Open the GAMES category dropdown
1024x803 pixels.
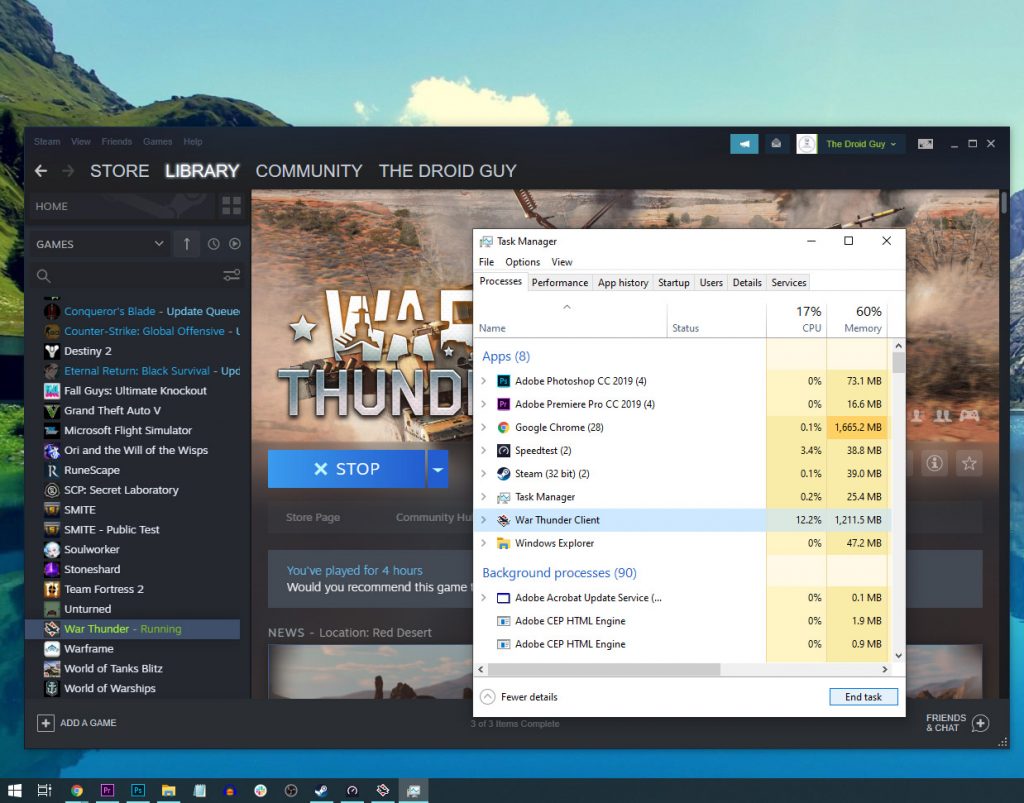(100, 244)
